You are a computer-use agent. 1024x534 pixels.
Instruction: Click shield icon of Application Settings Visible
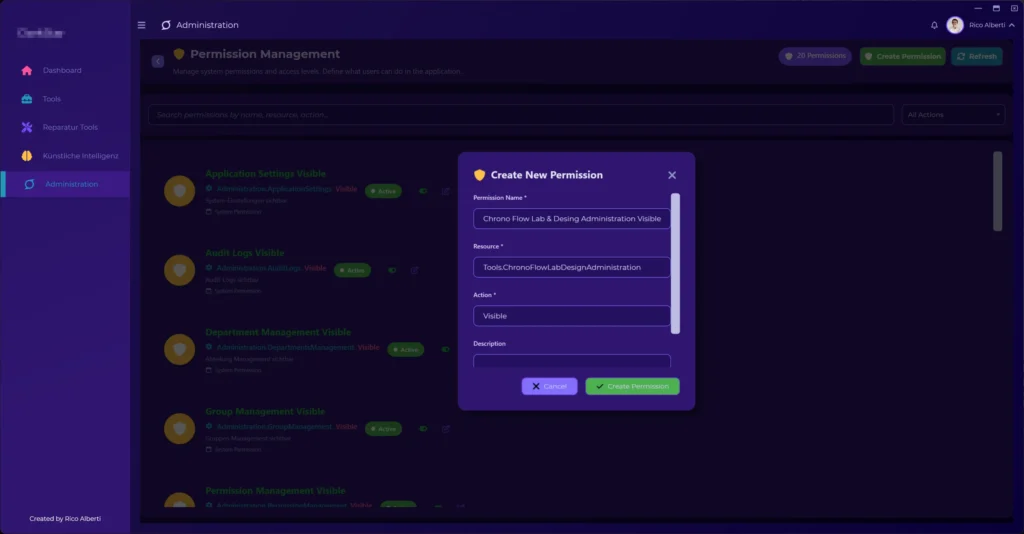click(180, 191)
